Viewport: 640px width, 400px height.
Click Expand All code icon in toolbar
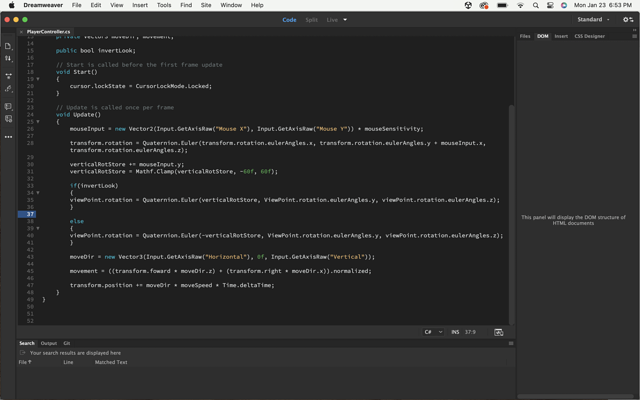coord(8,76)
